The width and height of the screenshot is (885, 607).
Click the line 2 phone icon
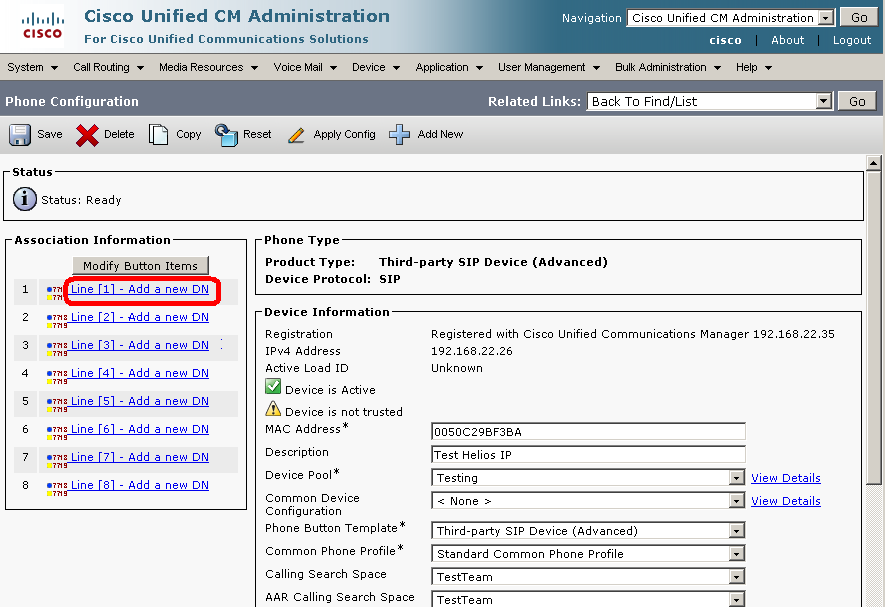tap(57, 318)
